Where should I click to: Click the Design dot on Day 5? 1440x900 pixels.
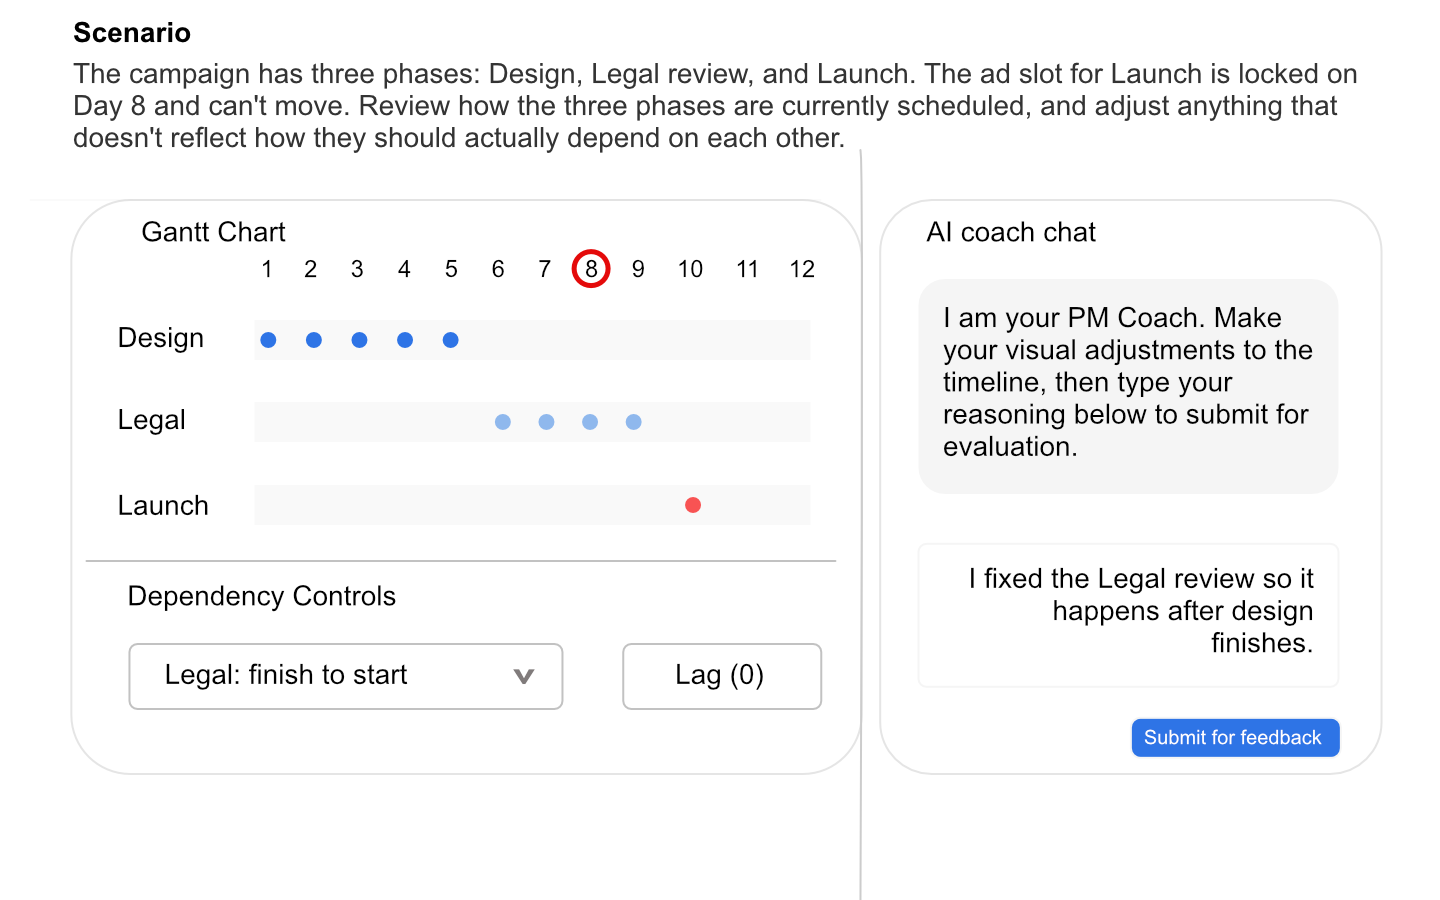451,340
